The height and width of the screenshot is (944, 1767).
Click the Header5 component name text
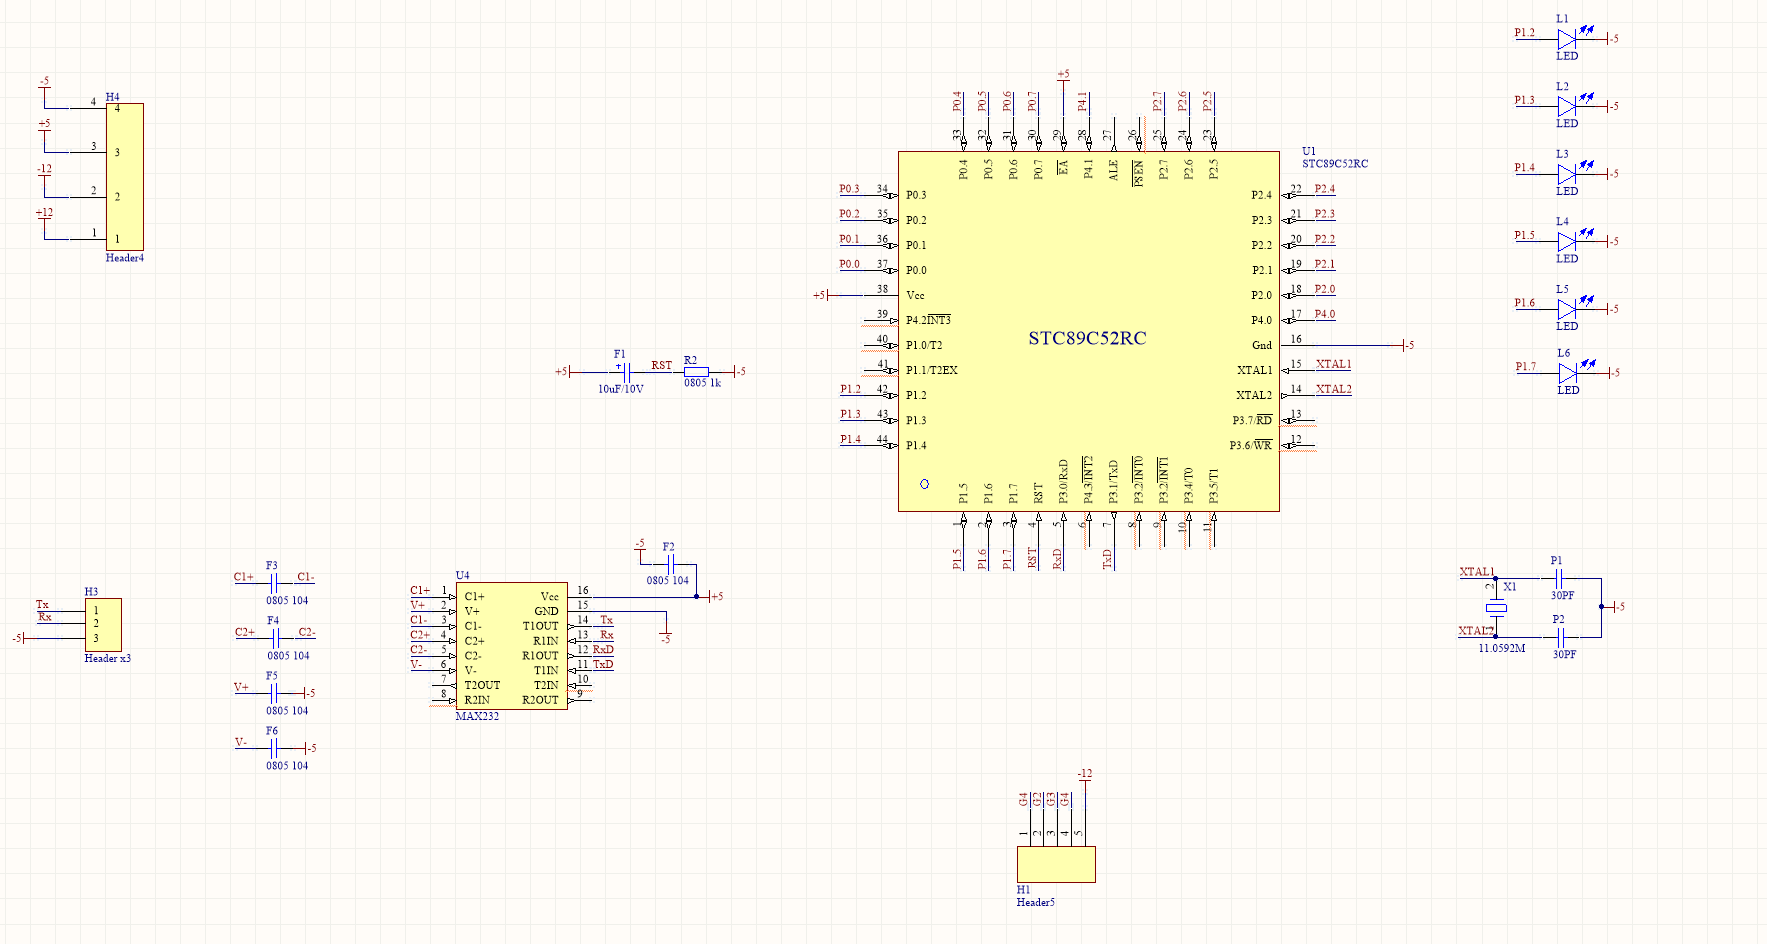pyautogui.click(x=1036, y=903)
